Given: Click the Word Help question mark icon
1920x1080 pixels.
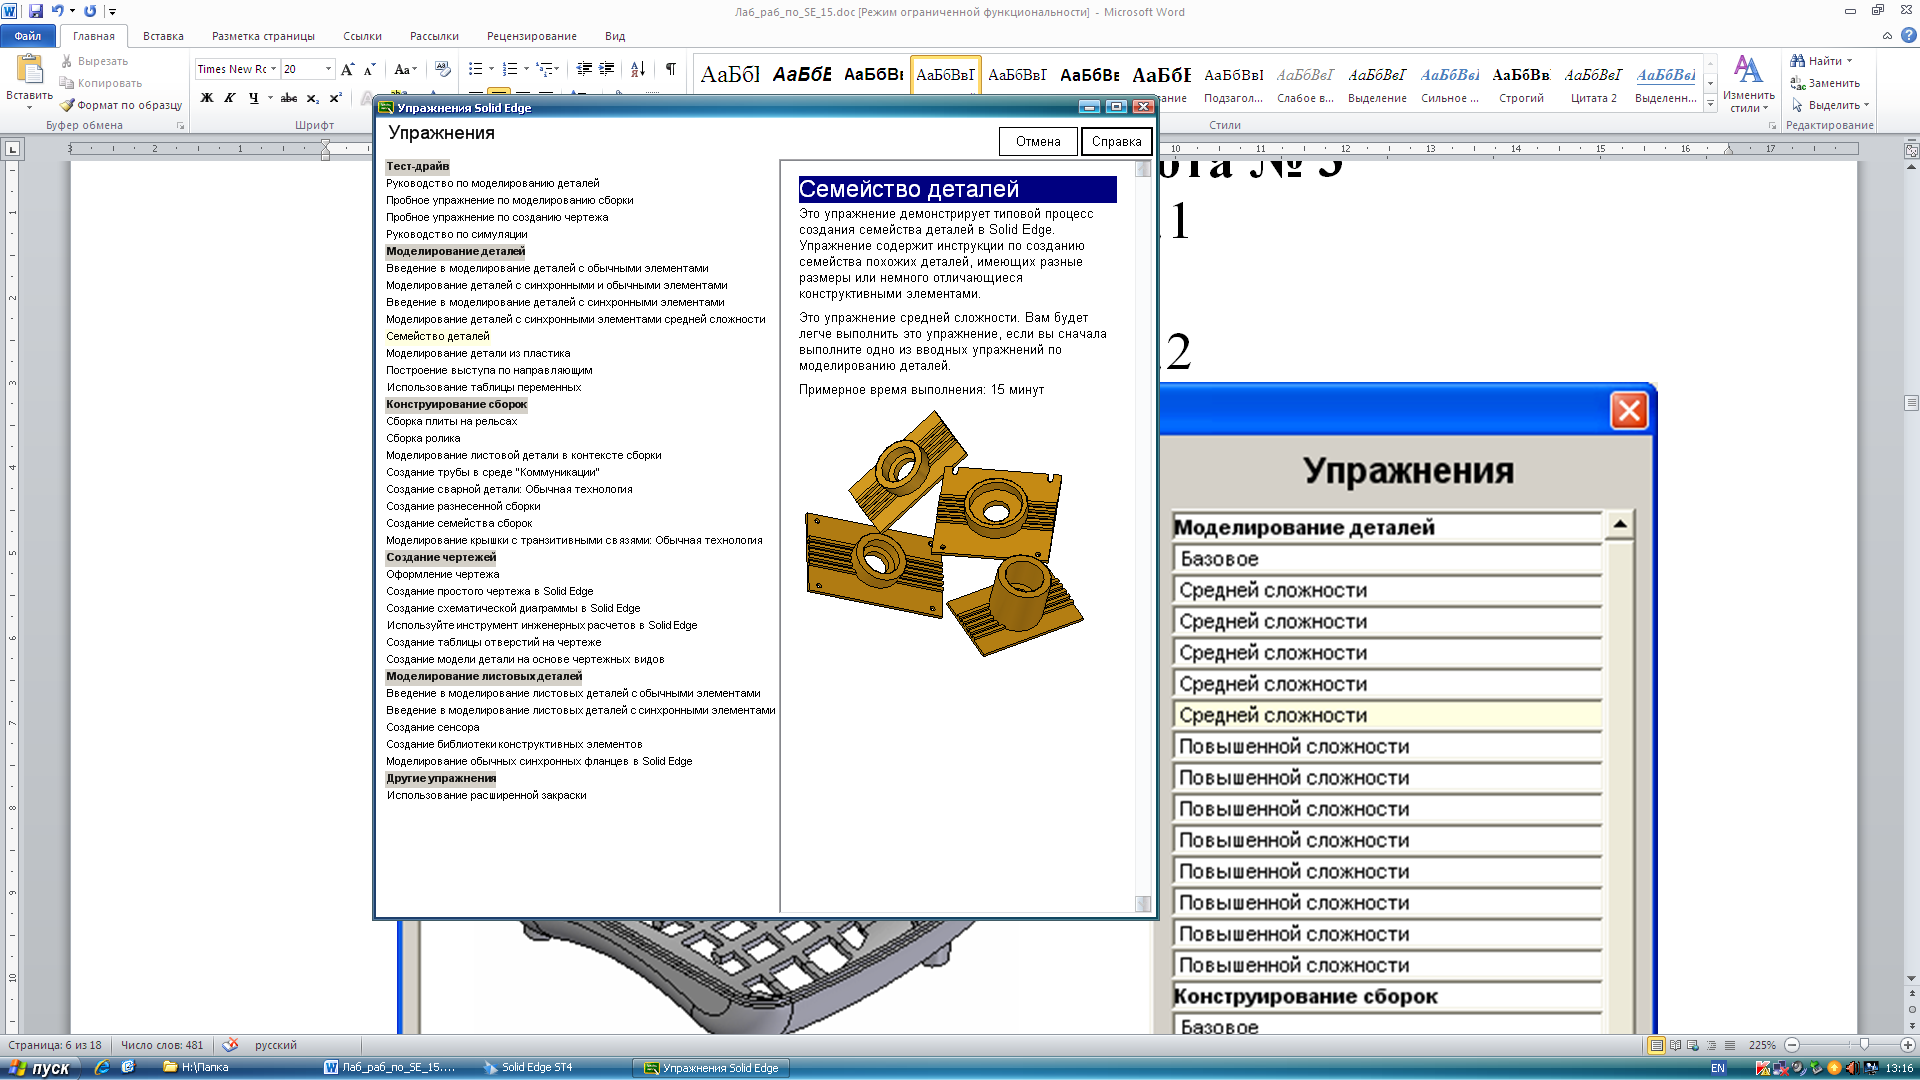Looking at the screenshot, I should [x=1908, y=36].
